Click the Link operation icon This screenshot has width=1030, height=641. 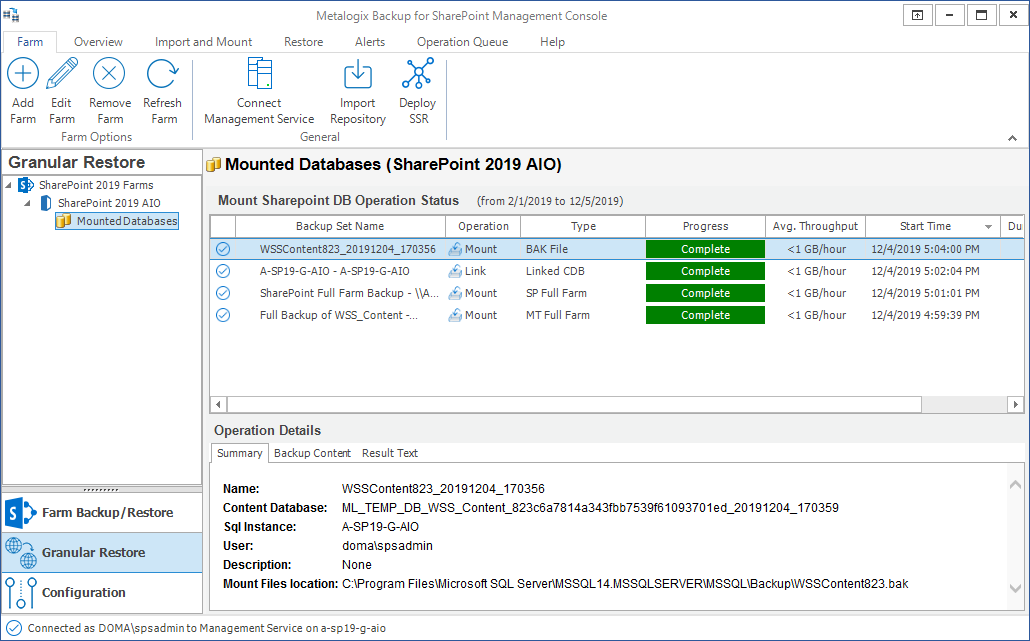coord(455,271)
